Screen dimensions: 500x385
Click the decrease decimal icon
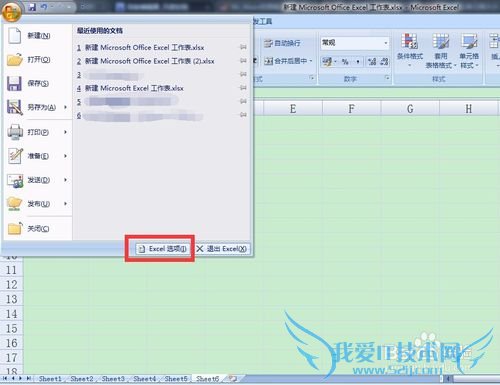(384, 62)
